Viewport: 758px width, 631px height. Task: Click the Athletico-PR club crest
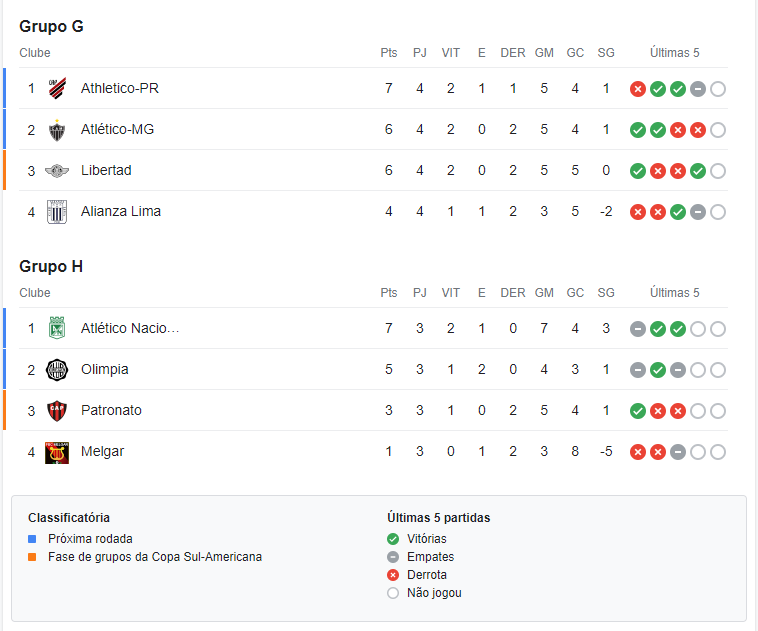coord(57,88)
